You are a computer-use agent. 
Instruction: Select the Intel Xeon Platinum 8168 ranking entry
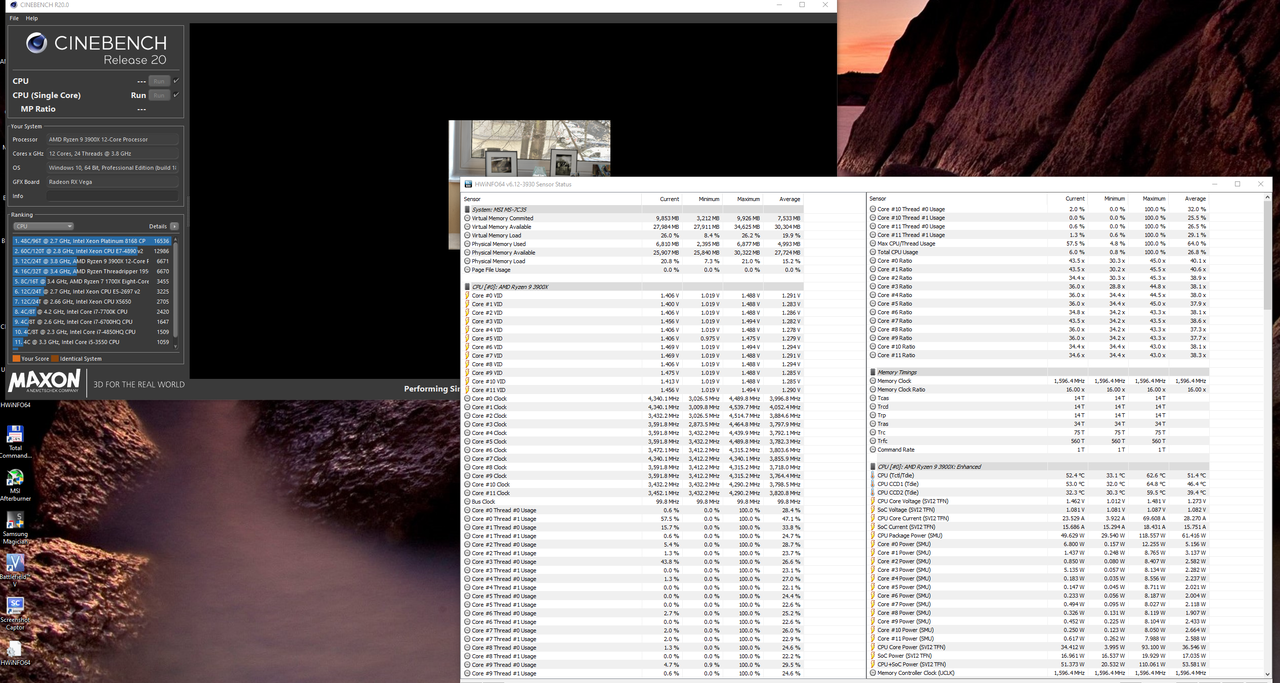point(93,241)
